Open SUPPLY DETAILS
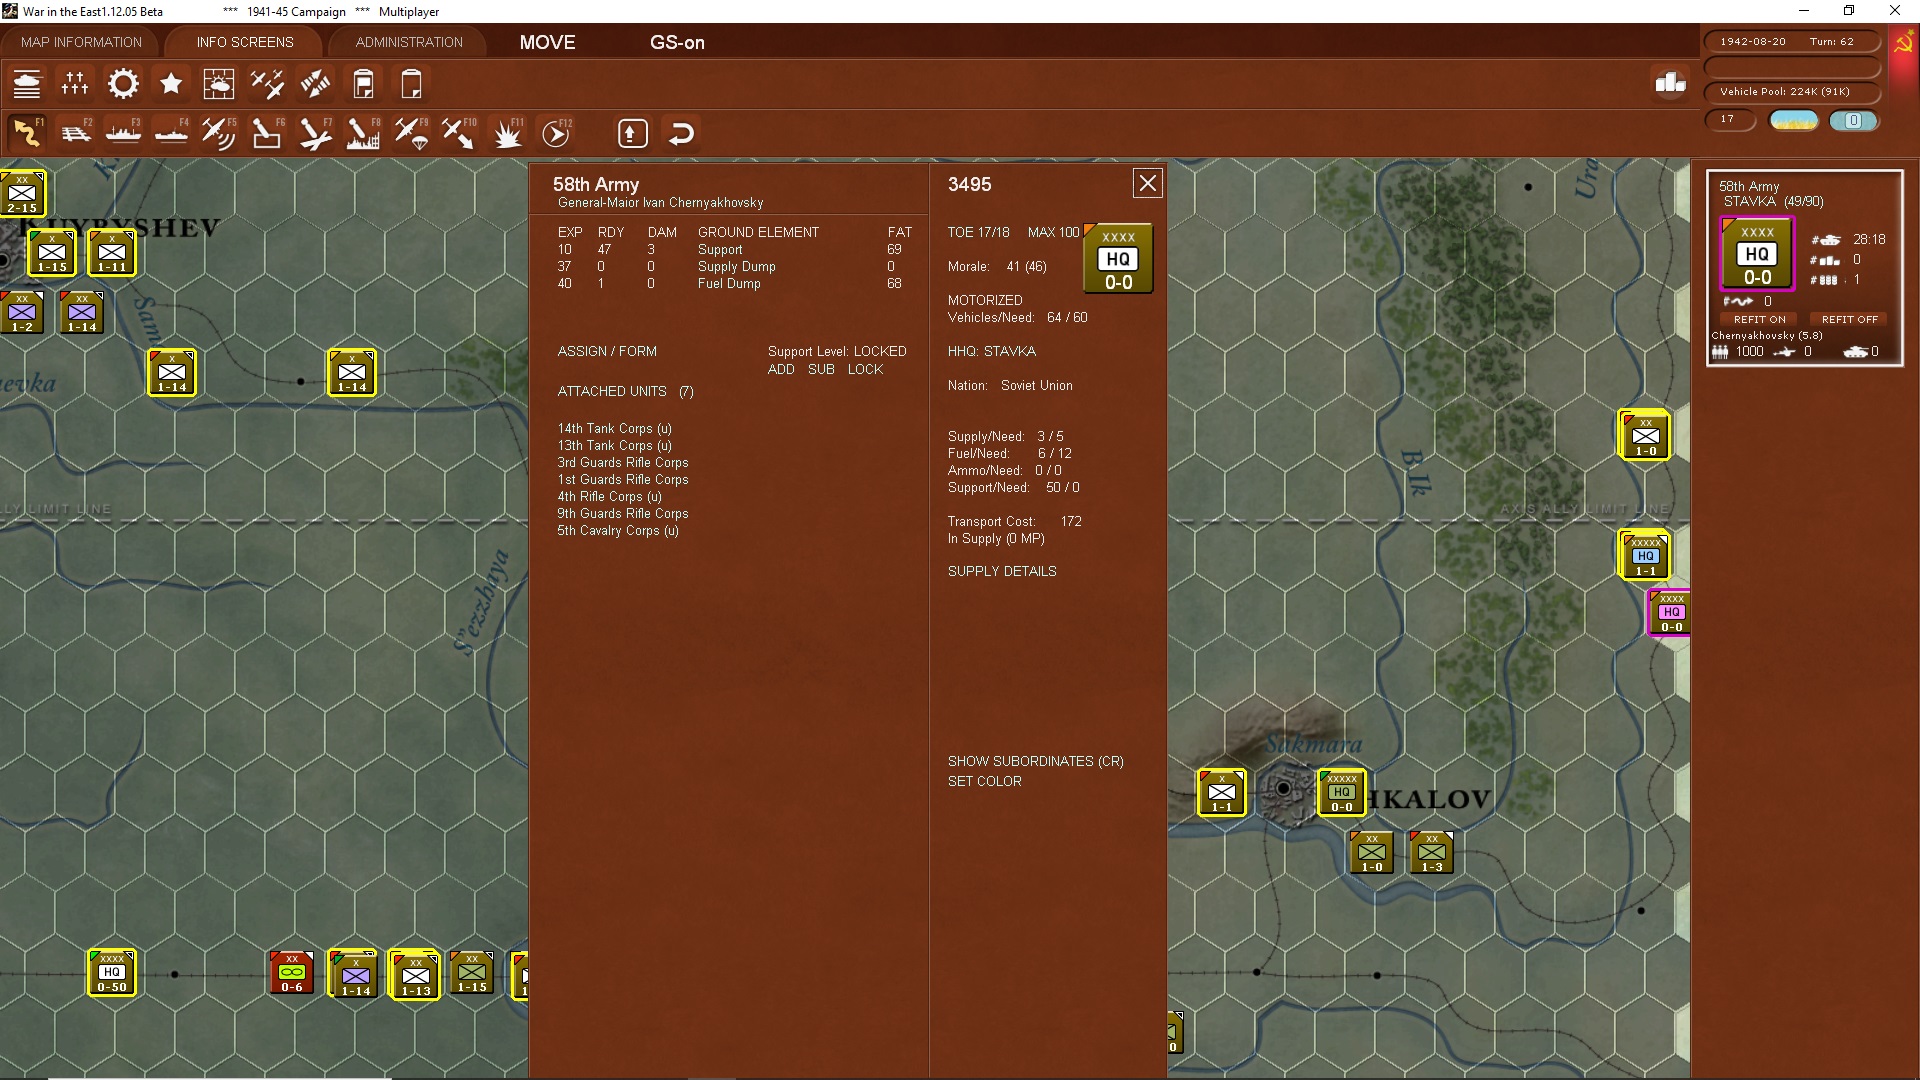This screenshot has height=1080, width=1920. coord(1002,571)
